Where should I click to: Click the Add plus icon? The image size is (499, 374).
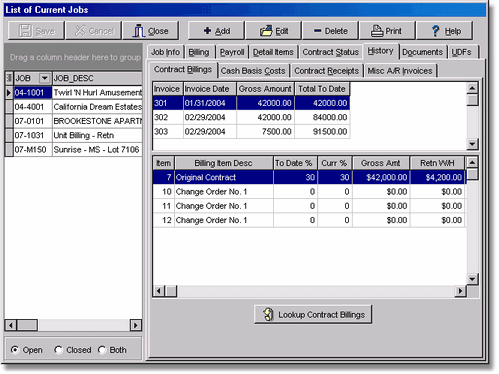pyautogui.click(x=207, y=31)
